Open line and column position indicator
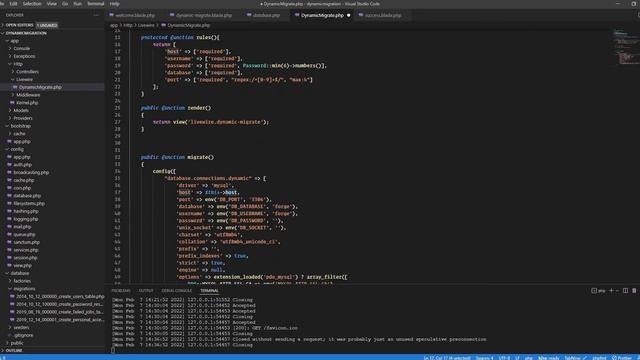Screen dimensions: 640x360 (x=447, y=358)
